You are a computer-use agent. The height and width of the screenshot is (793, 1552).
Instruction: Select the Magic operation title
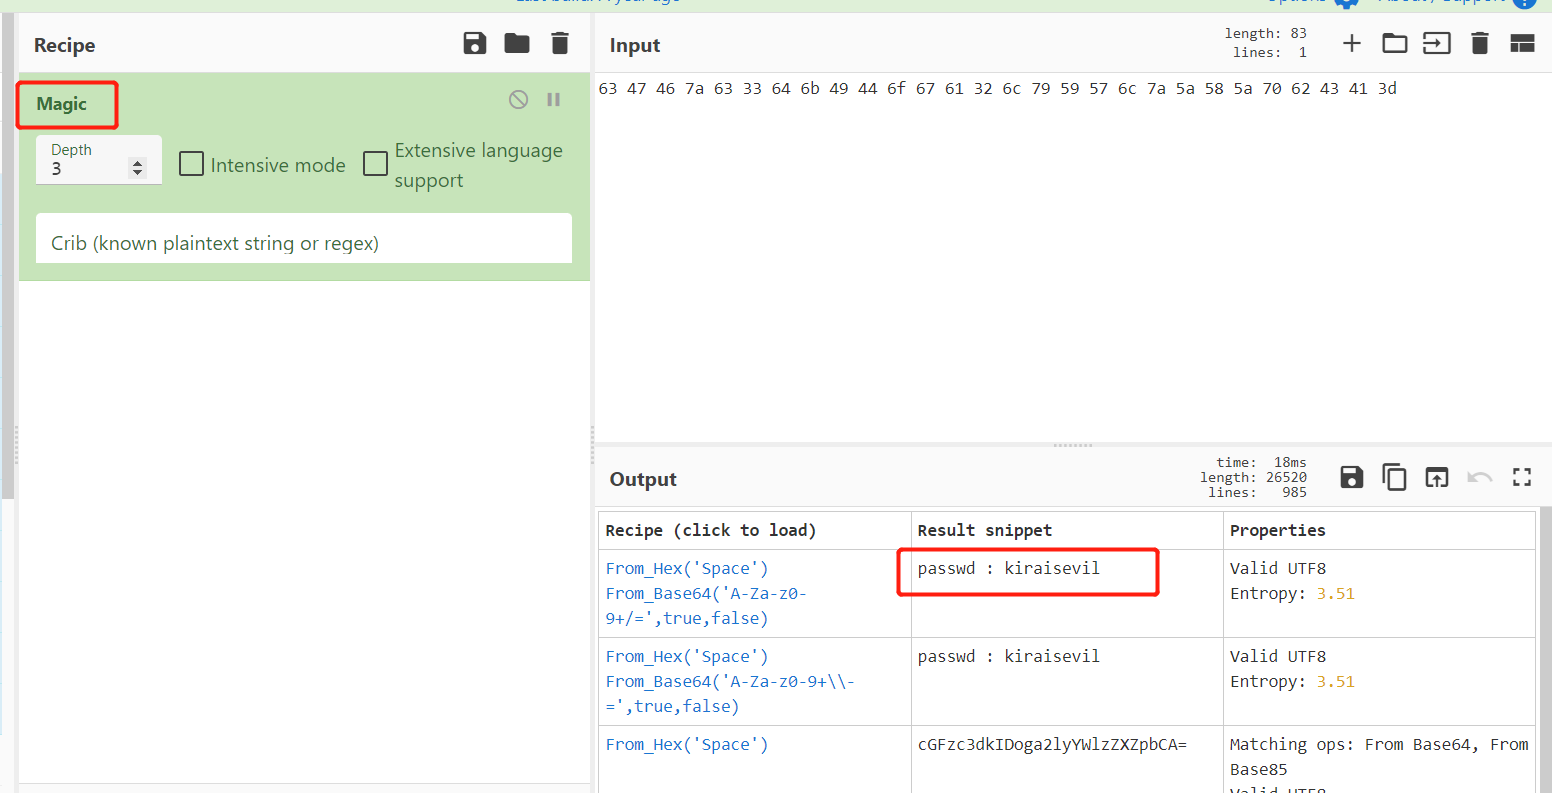62,104
